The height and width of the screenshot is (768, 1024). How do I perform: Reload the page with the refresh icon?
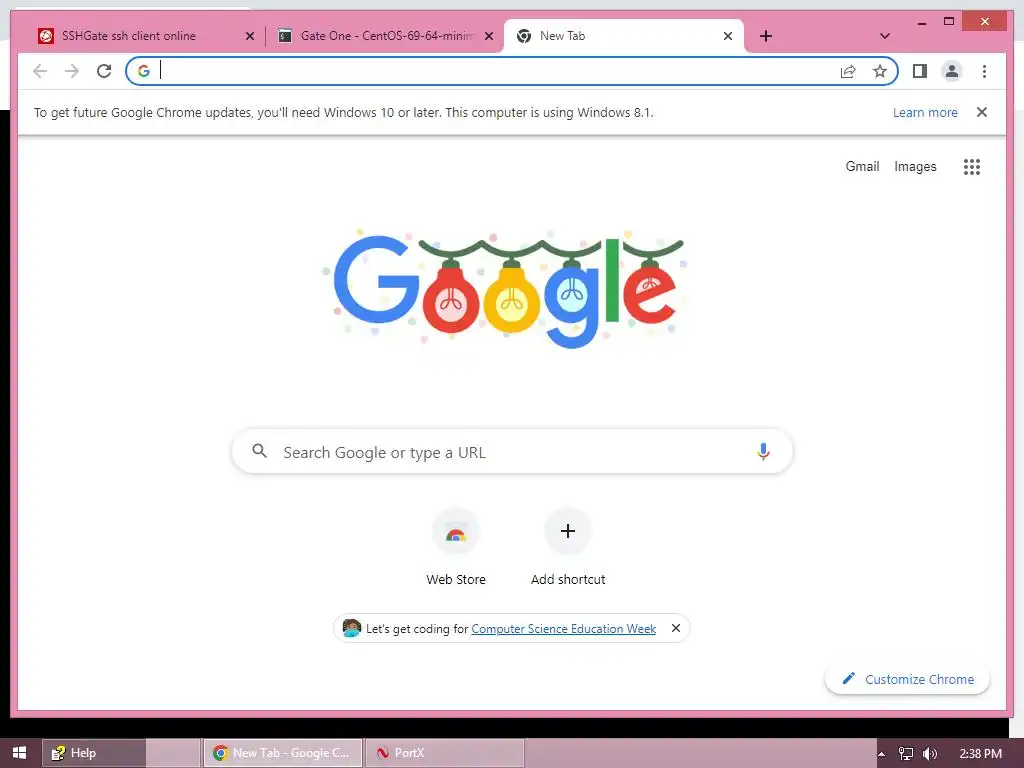104,71
